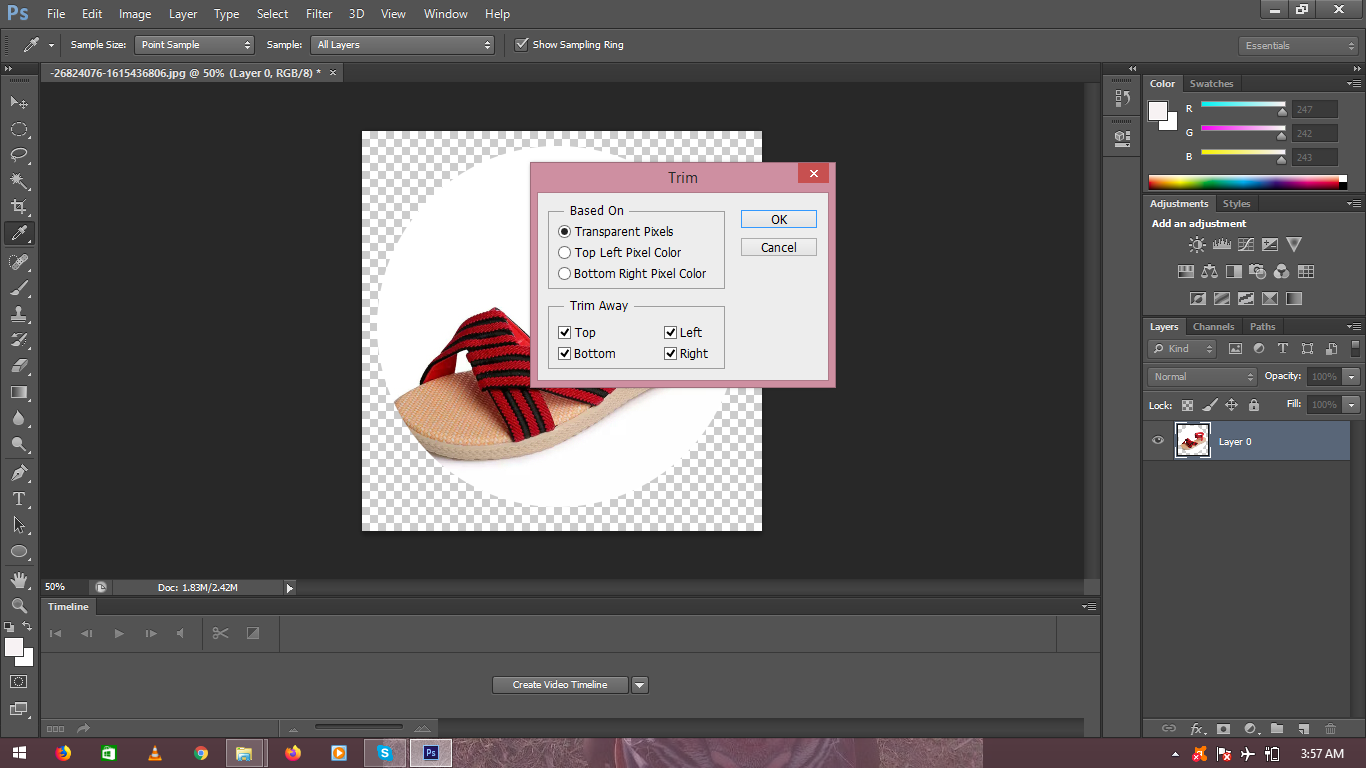Select the Brush tool
The width and height of the screenshot is (1366, 768).
pyautogui.click(x=19, y=288)
